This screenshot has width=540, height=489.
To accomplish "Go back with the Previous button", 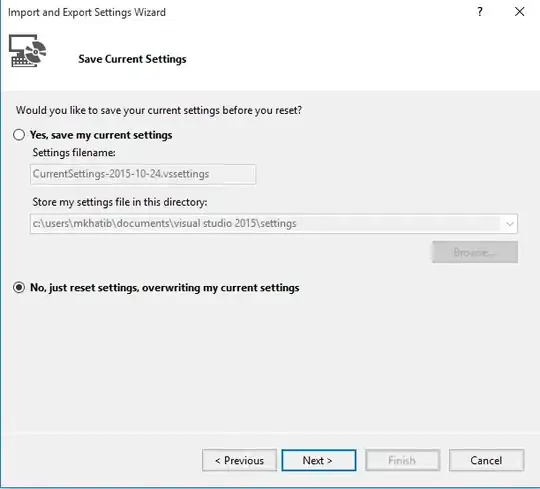I will pos(239,460).
